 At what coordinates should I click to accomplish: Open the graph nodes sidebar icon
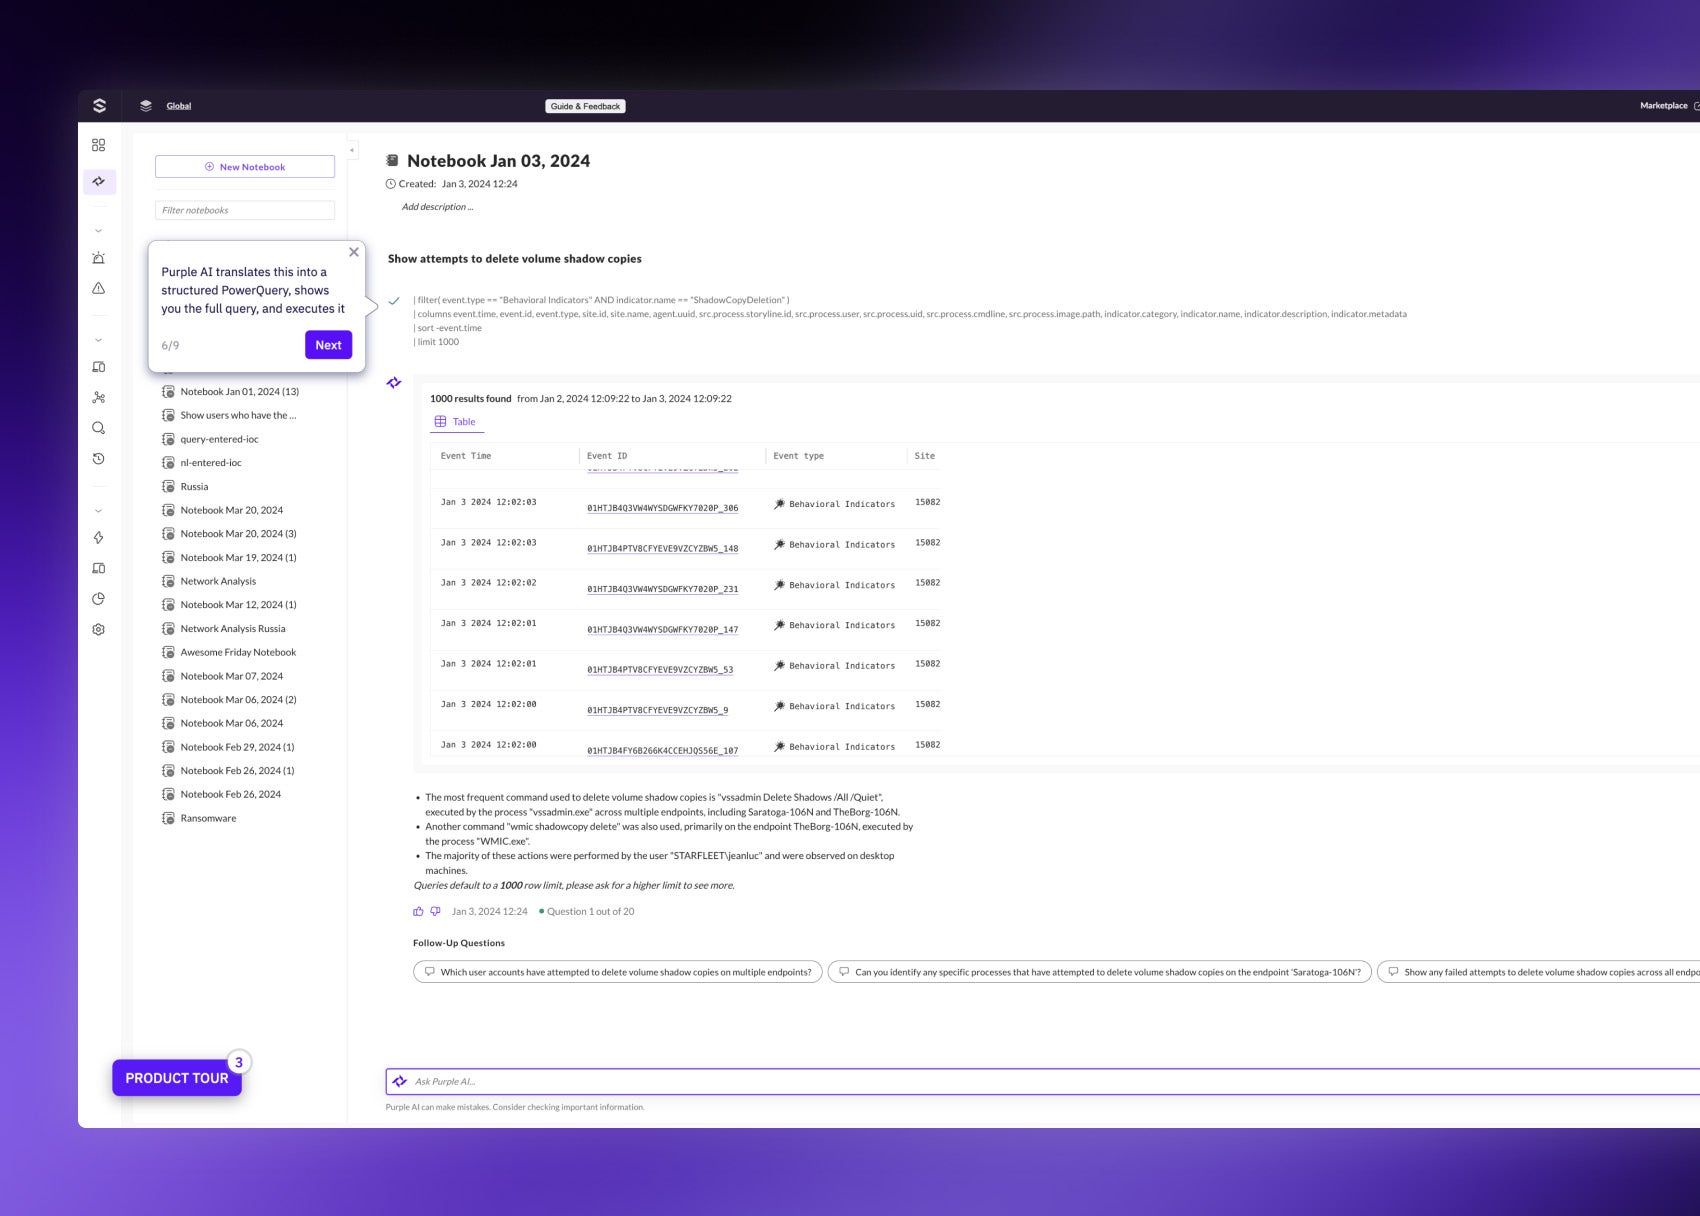click(x=98, y=397)
